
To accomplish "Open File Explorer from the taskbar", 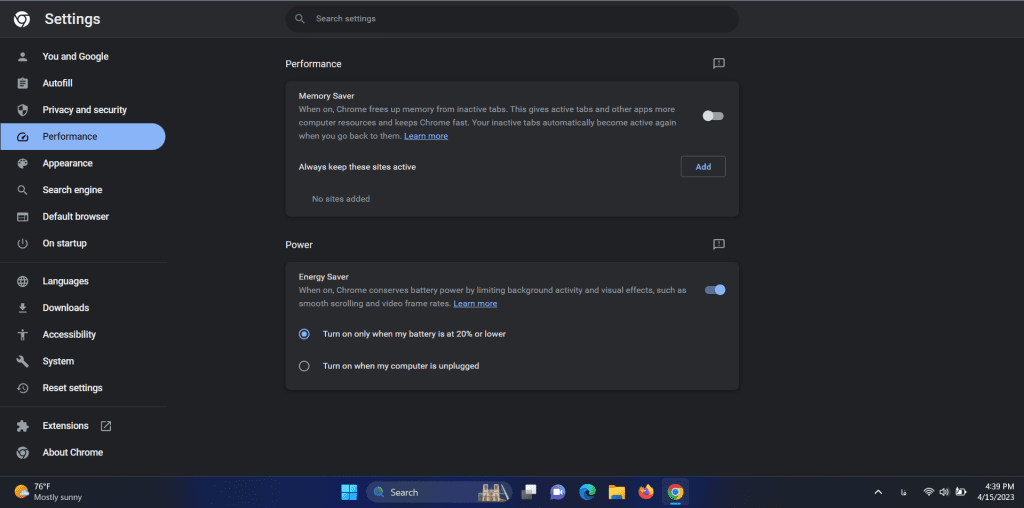I will coord(617,492).
